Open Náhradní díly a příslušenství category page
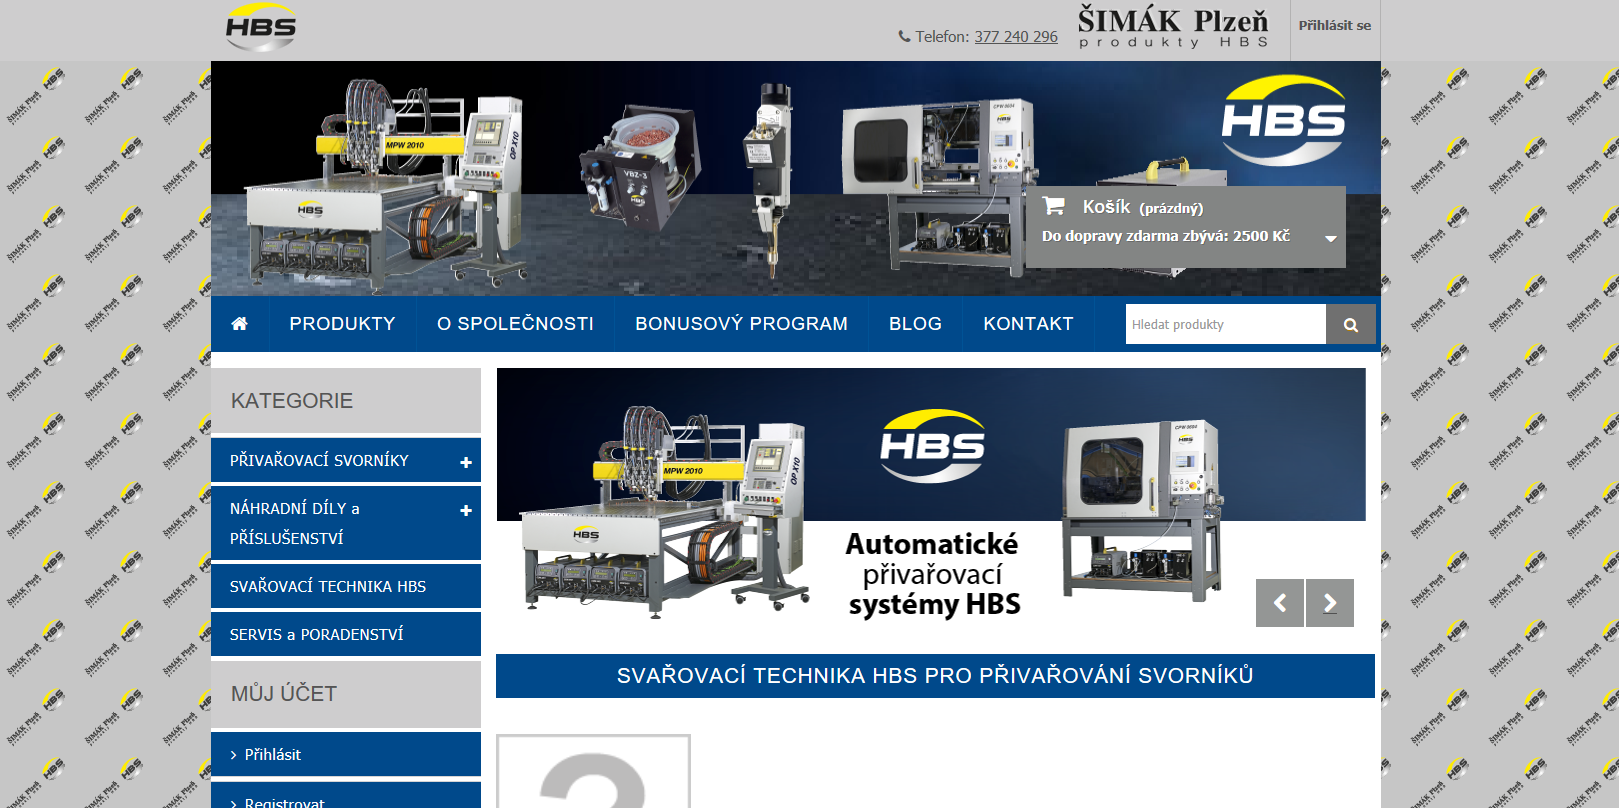 pyautogui.click(x=295, y=523)
